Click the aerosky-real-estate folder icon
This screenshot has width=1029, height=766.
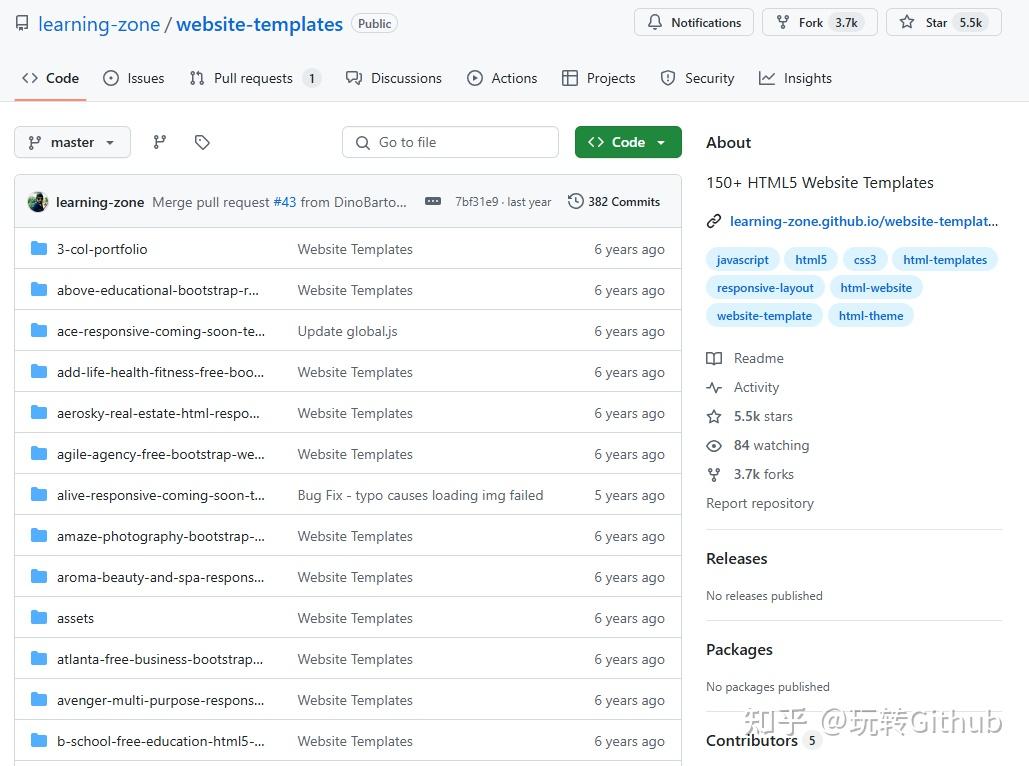pyautogui.click(x=39, y=412)
